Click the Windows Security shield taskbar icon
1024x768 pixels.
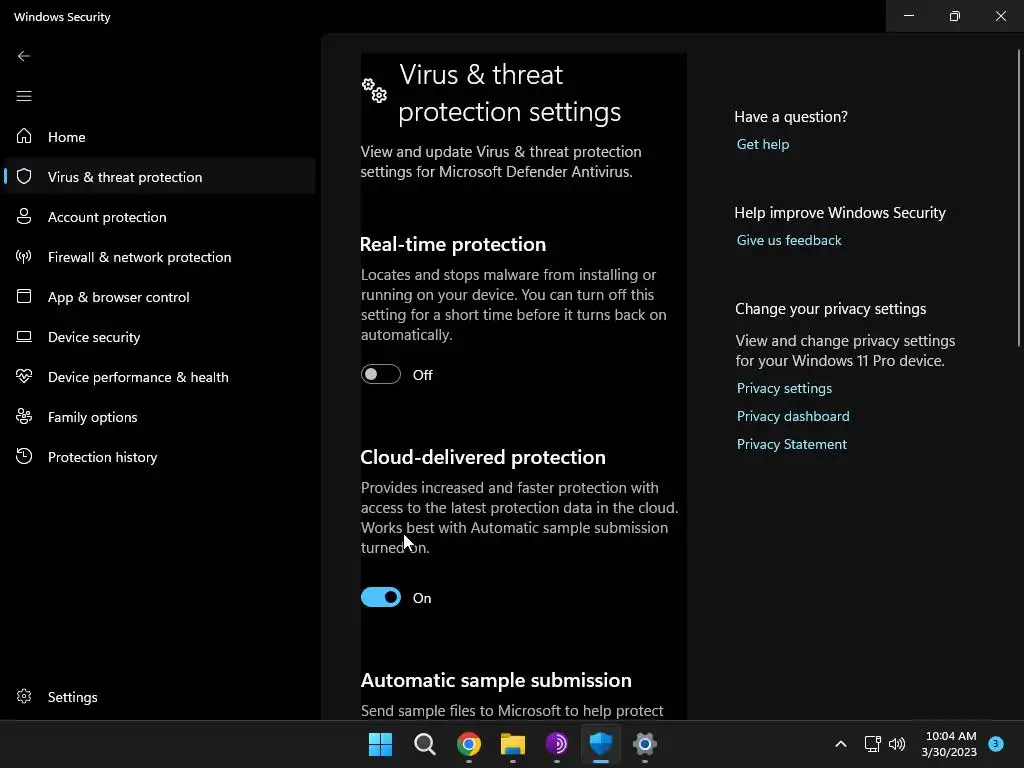pos(600,743)
